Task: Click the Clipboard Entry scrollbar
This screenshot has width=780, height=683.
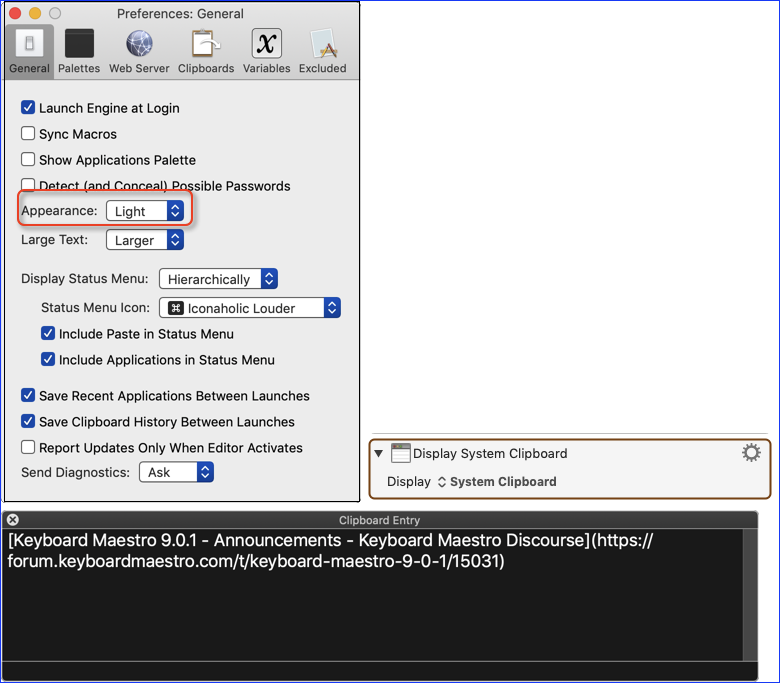Action: [x=750, y=595]
